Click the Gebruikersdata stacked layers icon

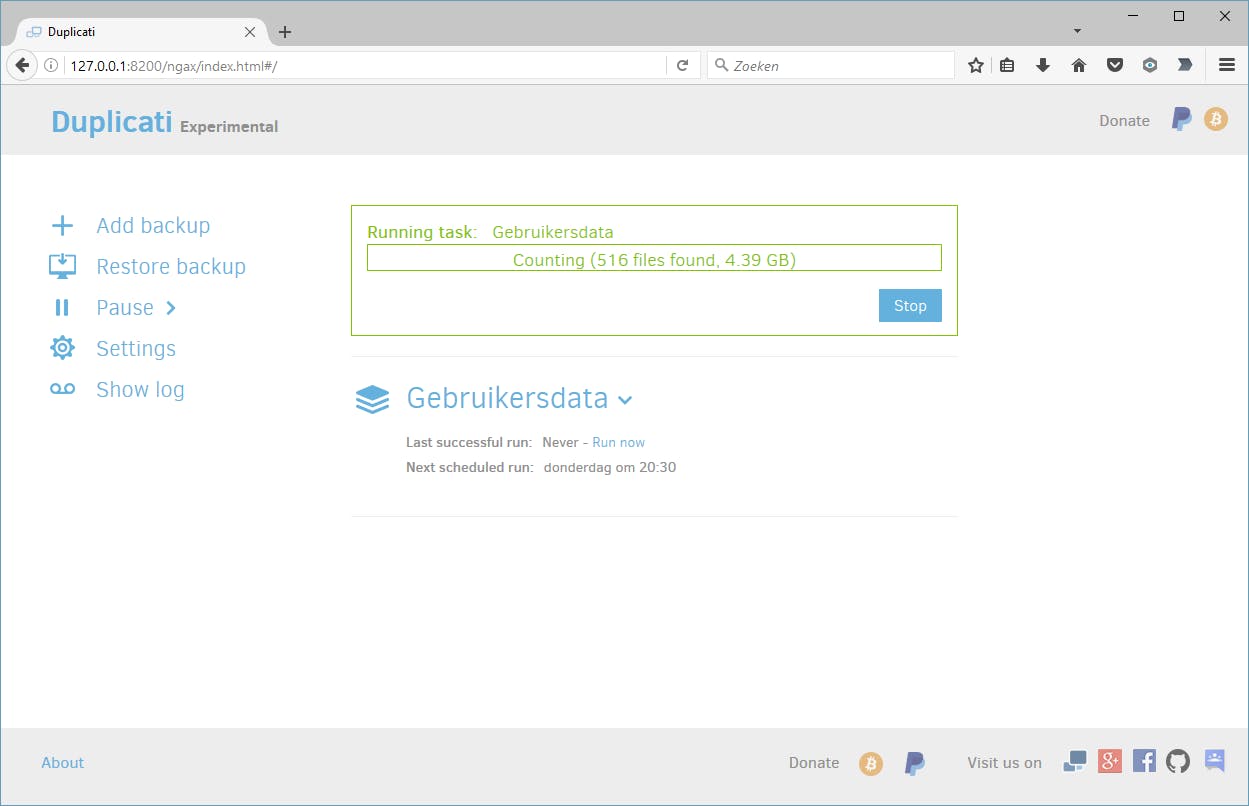coord(372,399)
